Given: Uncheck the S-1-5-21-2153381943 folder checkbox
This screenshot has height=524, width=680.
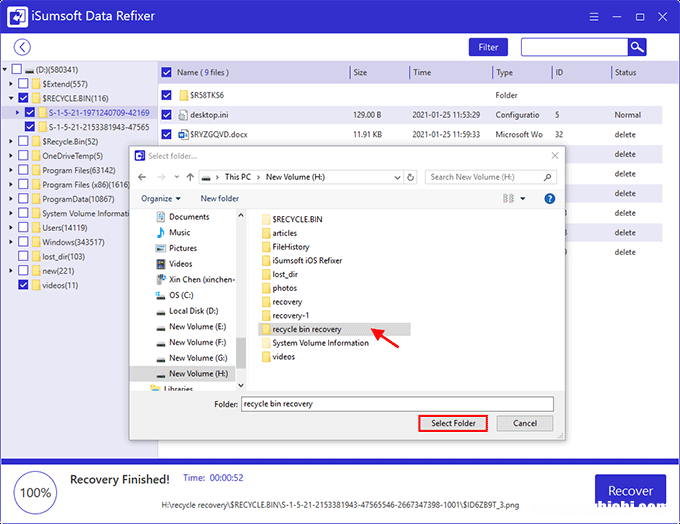Looking at the screenshot, I should pyautogui.click(x=29, y=127).
